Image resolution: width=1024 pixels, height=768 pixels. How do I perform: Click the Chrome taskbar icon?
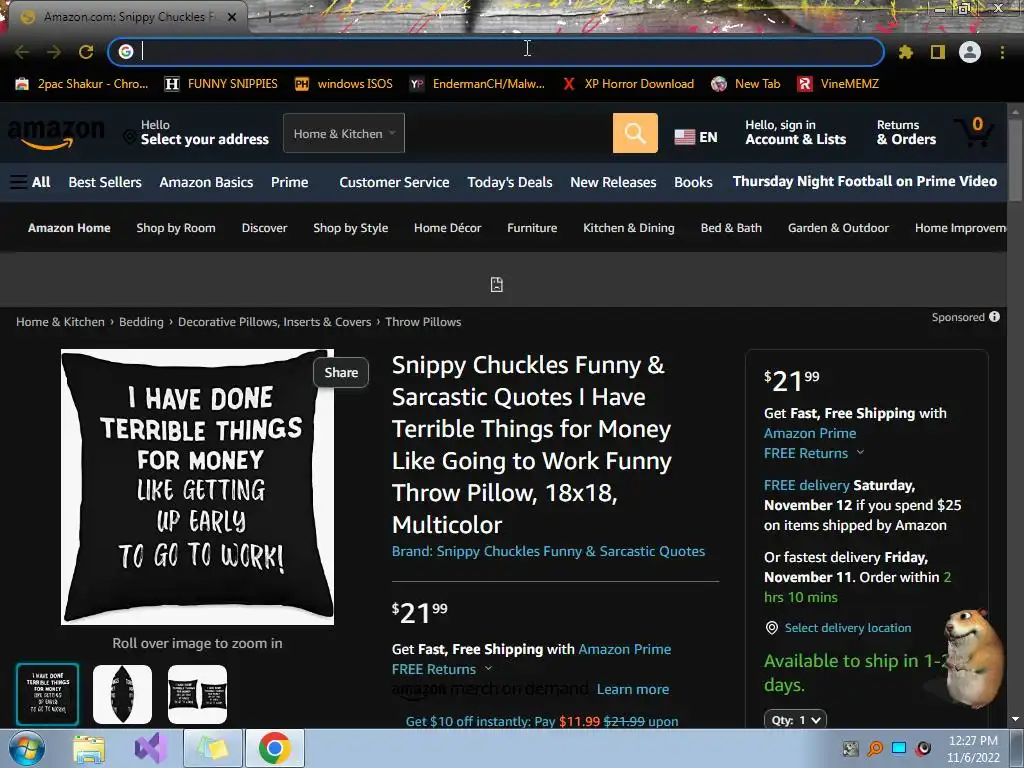[x=274, y=748]
